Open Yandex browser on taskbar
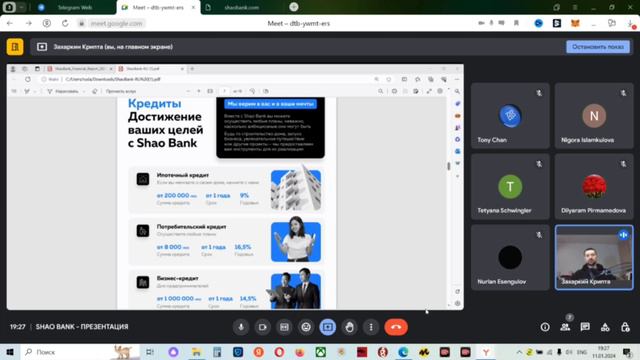The width and height of the screenshot is (640, 360). pos(486,352)
